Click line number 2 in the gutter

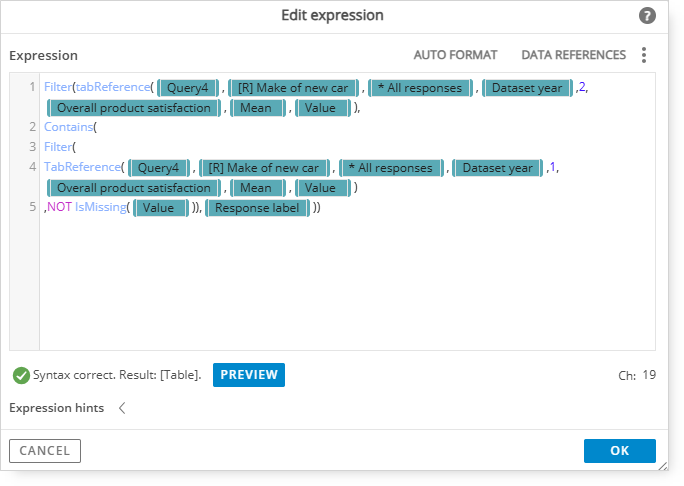click(x=33, y=128)
